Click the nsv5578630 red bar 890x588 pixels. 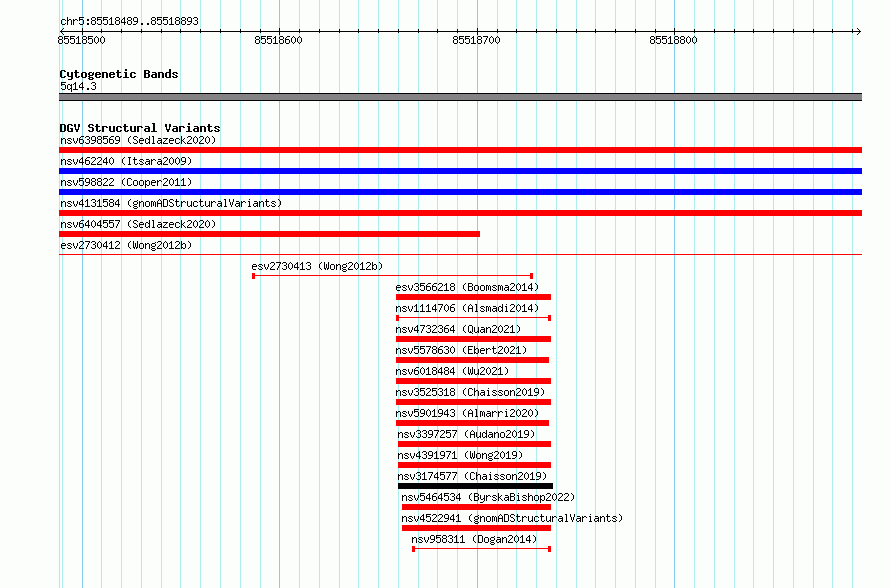pyautogui.click(x=472, y=360)
